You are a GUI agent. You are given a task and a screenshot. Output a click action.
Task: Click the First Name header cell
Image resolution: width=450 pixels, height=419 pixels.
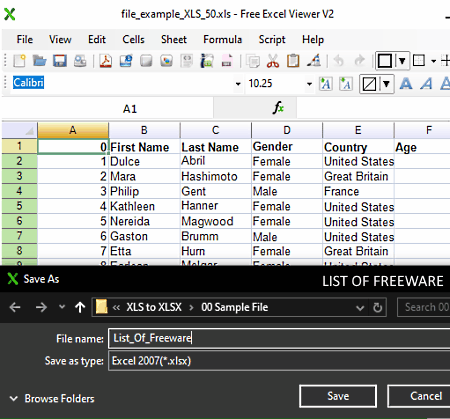coord(144,147)
